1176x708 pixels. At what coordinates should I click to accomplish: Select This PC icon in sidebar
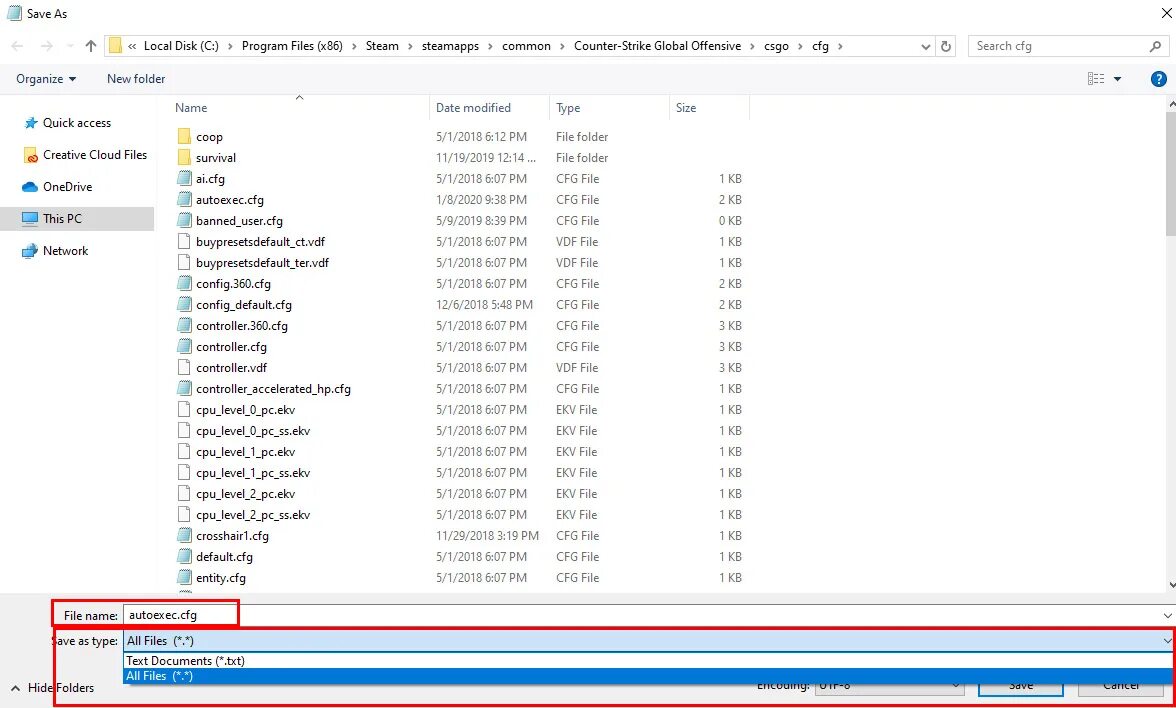coord(30,219)
